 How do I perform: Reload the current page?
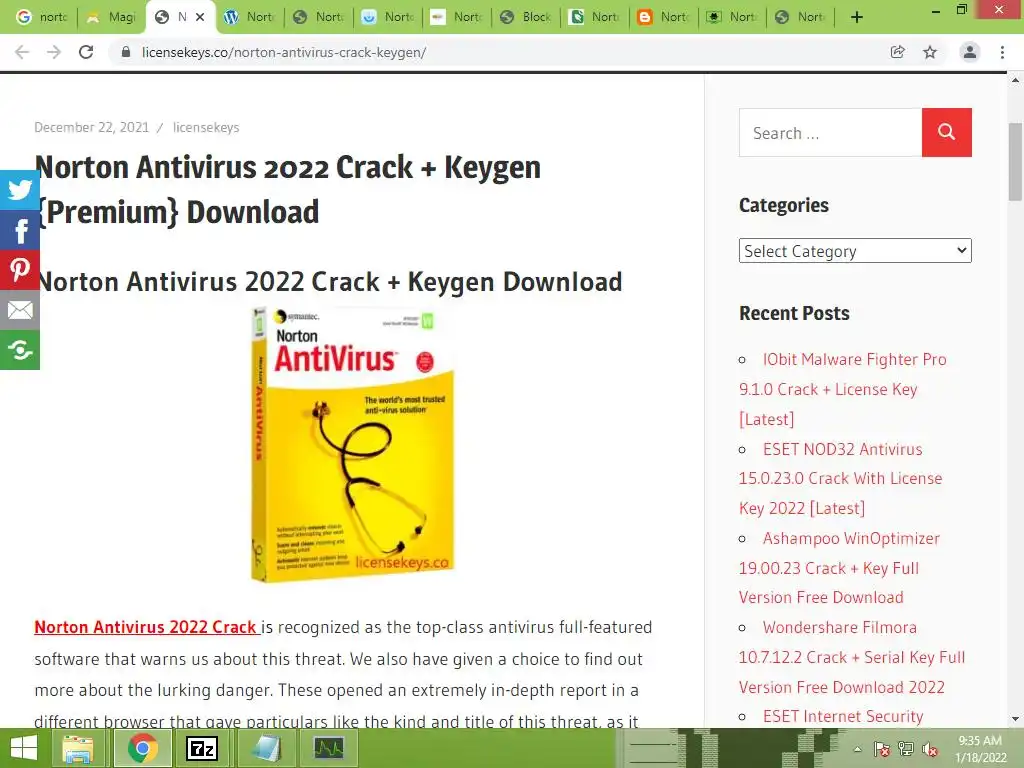[86, 52]
